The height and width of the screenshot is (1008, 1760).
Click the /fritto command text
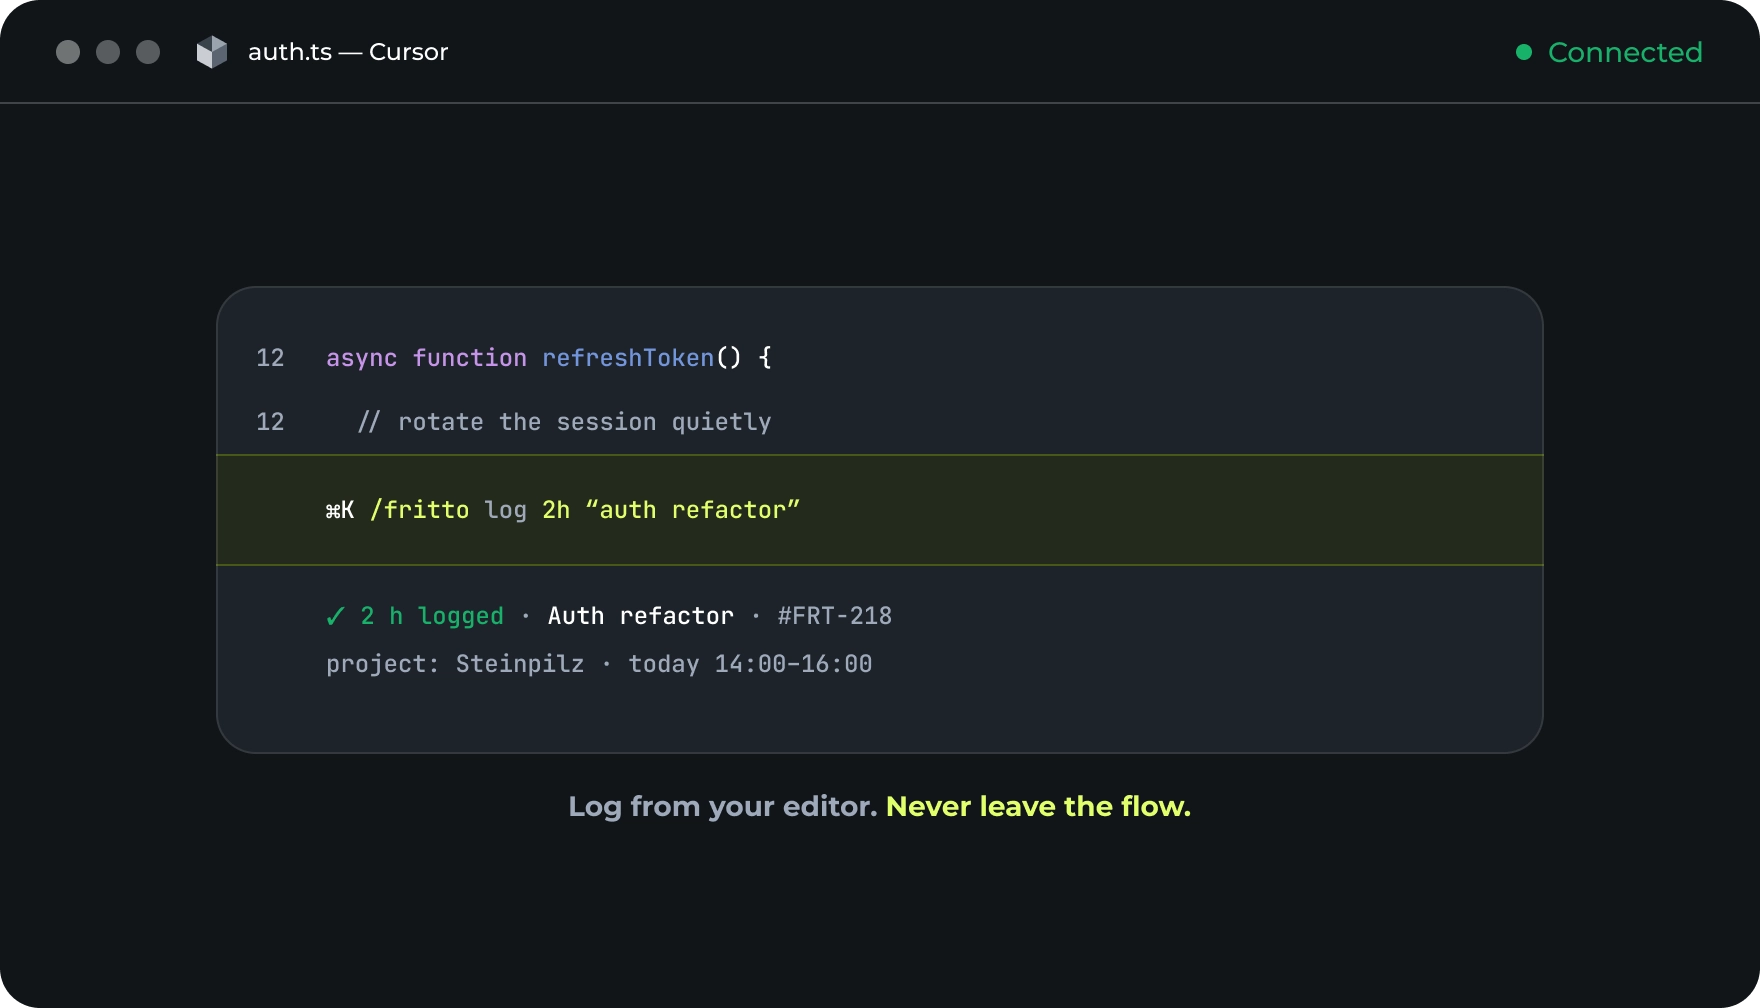[x=419, y=510]
